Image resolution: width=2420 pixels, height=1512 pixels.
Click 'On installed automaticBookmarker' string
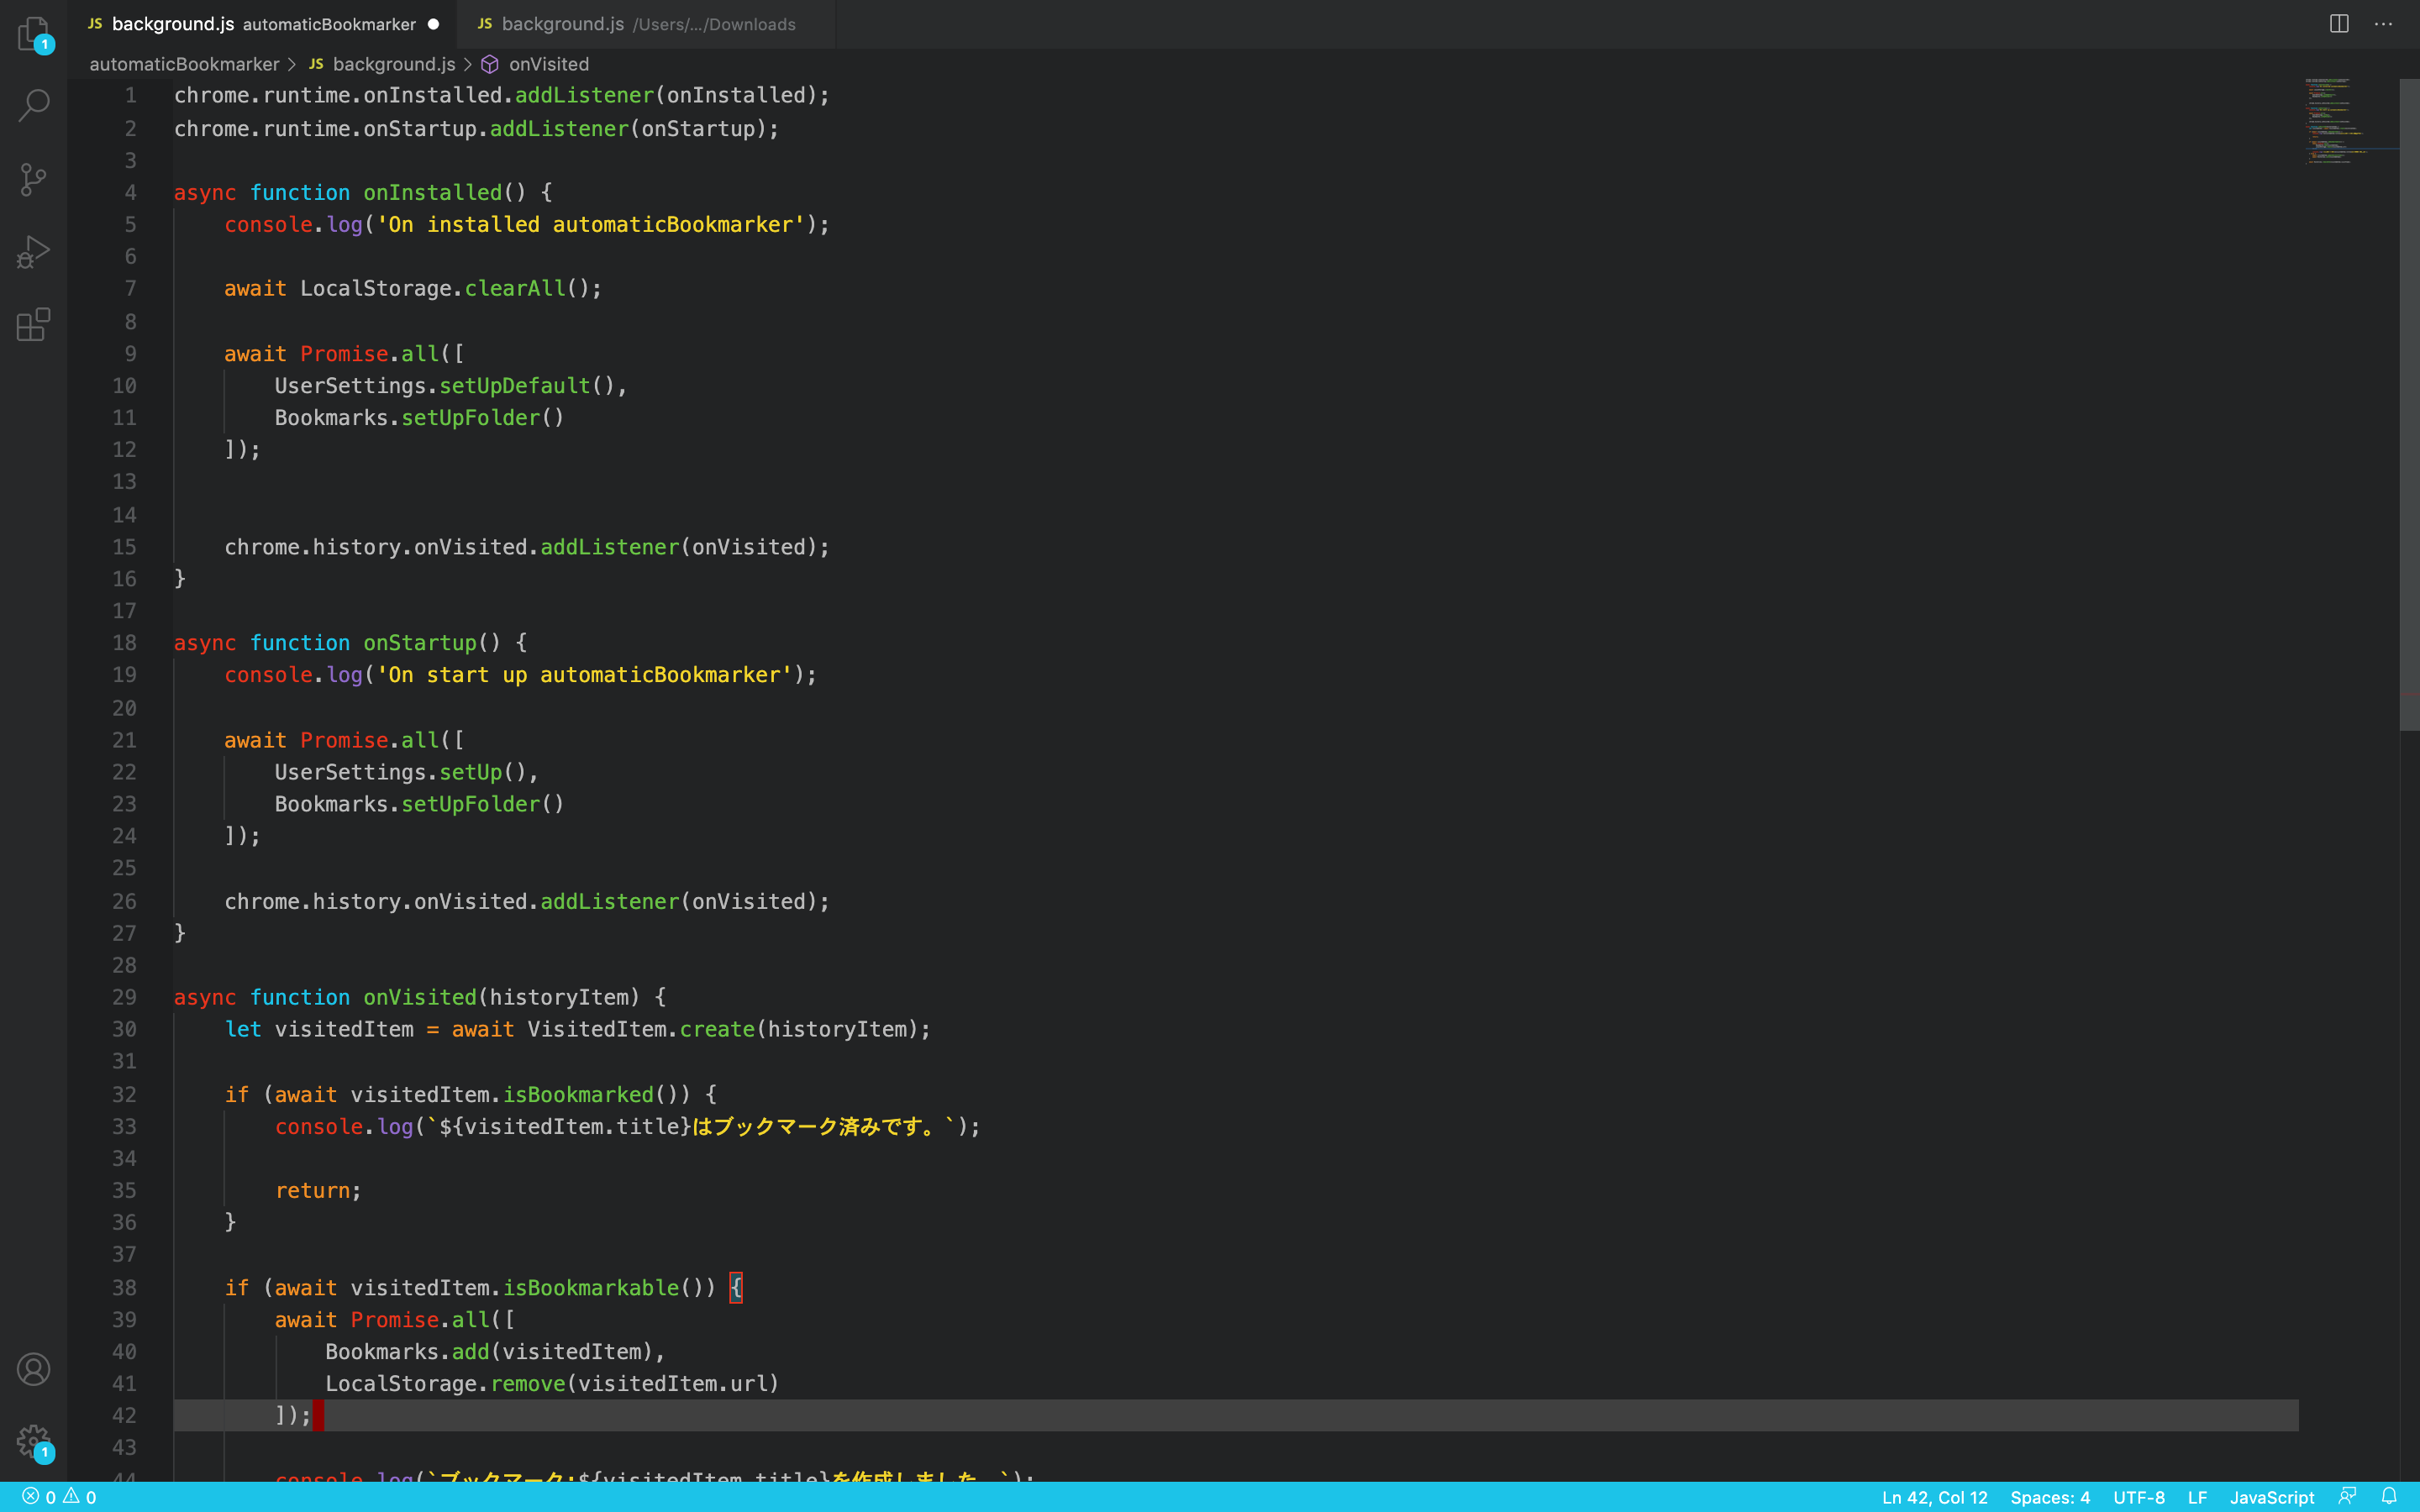590,224
